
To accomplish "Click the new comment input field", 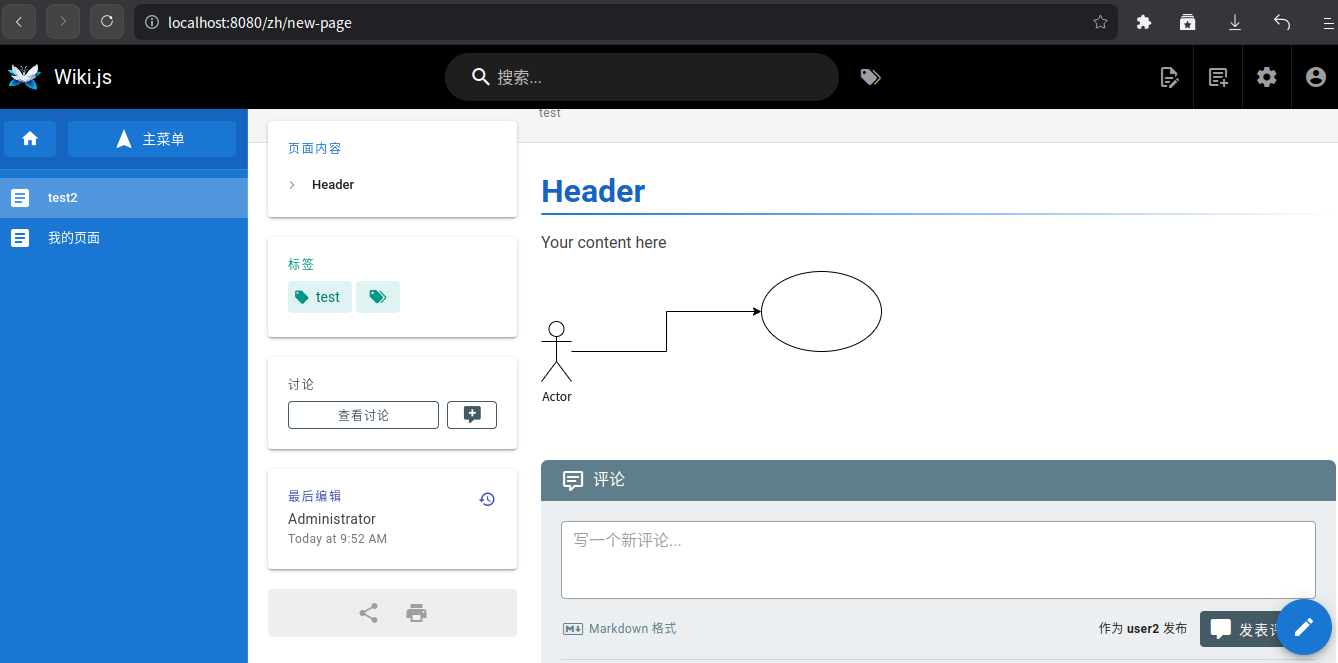I will click(x=937, y=560).
